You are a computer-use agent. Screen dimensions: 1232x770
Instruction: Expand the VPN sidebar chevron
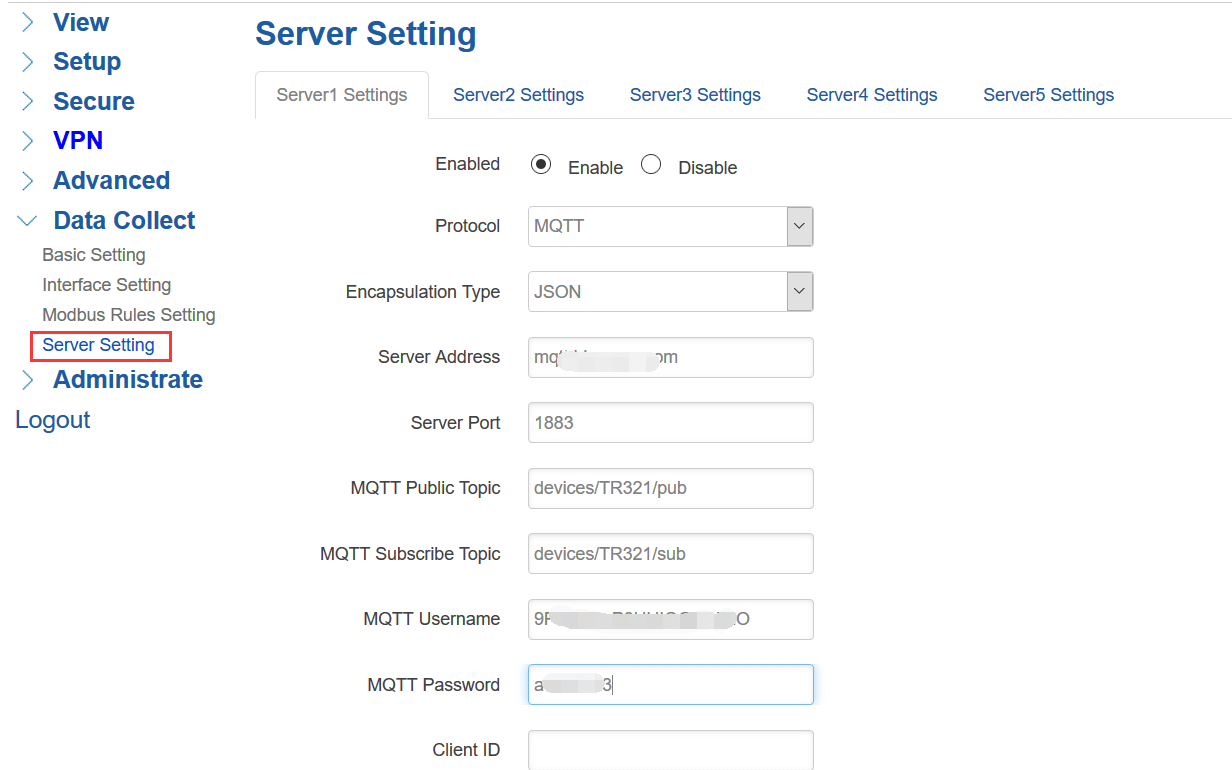point(25,140)
